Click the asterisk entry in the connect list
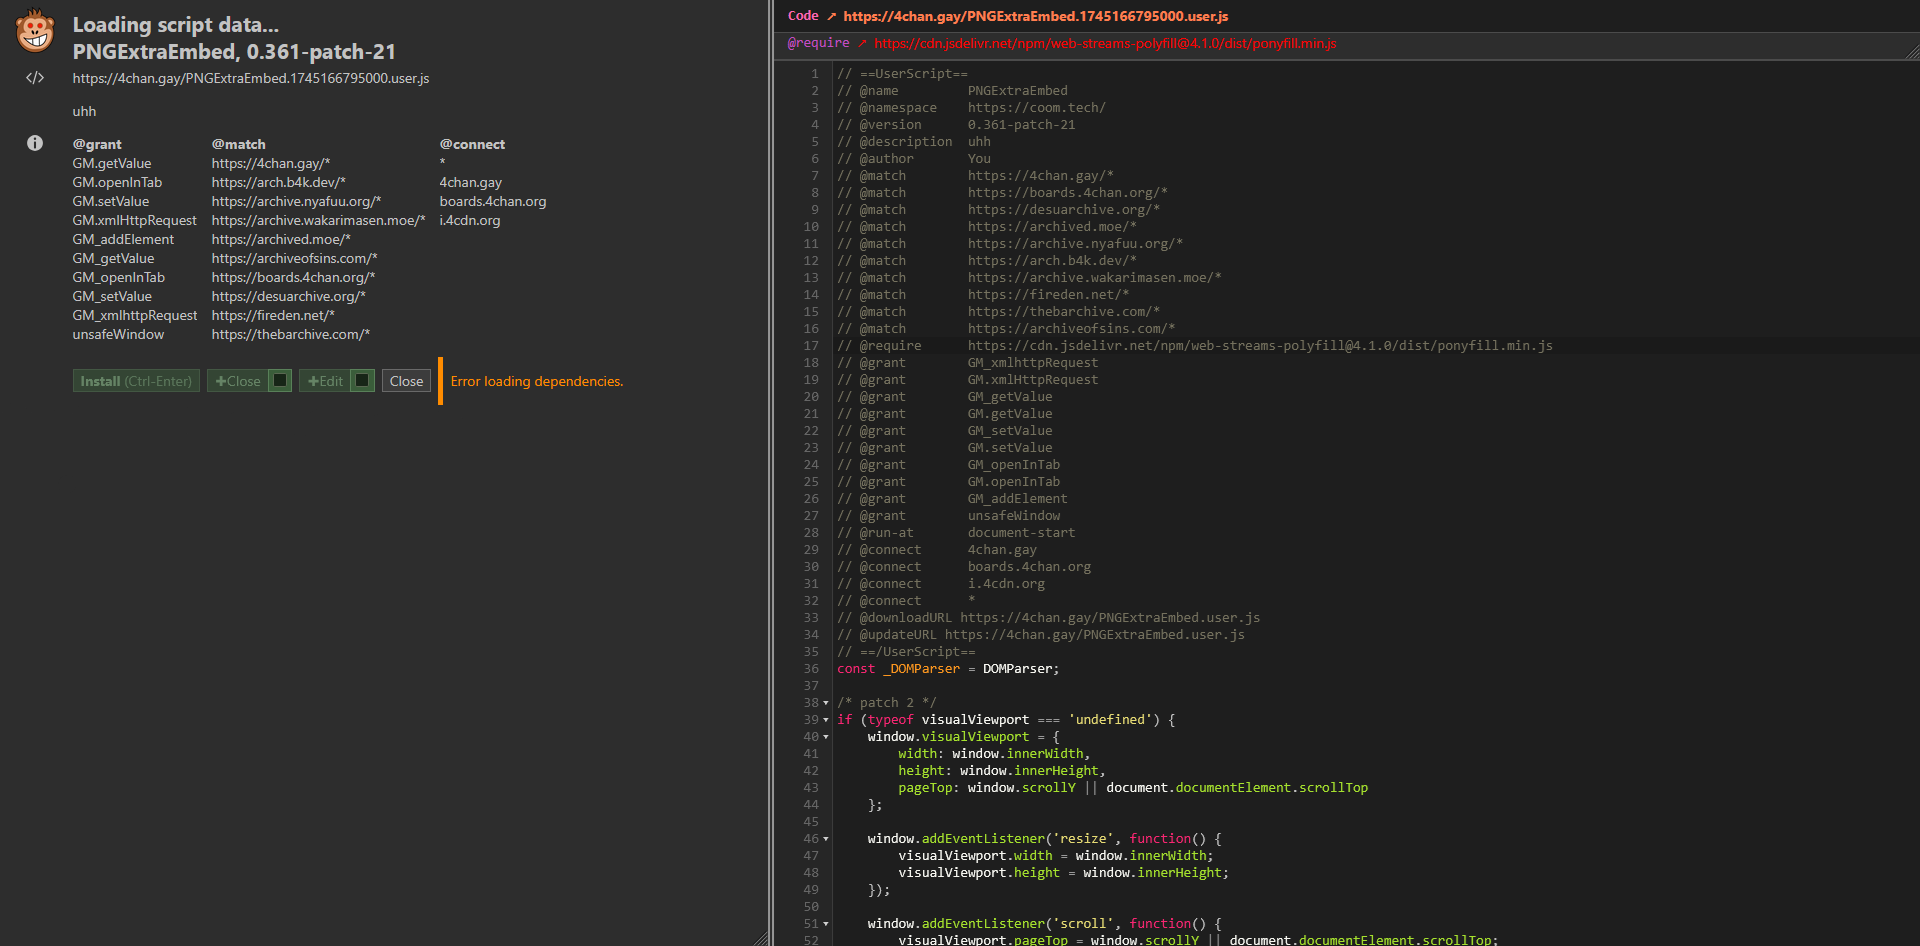This screenshot has width=1920, height=946. pos(442,163)
